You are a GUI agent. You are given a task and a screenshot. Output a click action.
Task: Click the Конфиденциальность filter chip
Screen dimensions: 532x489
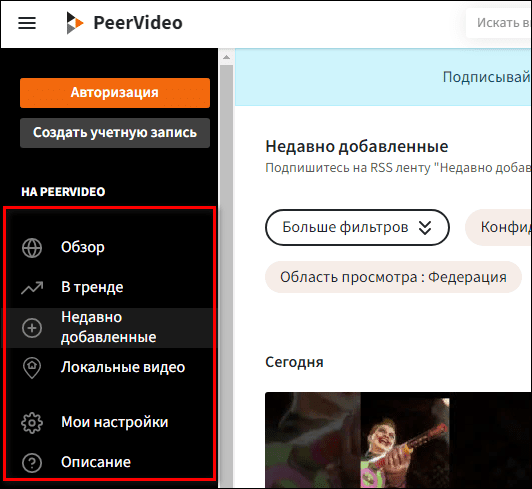(x=499, y=227)
